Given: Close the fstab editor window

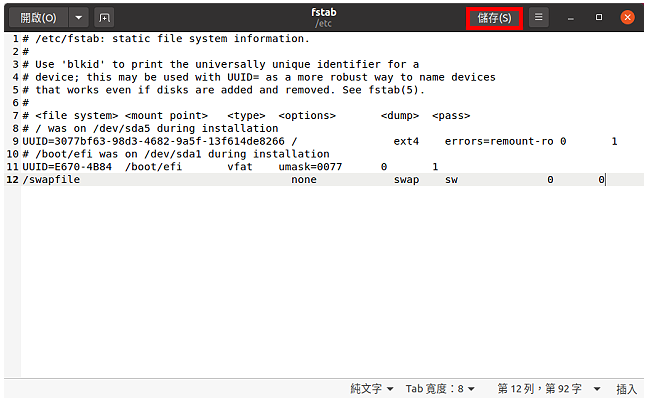Looking at the screenshot, I should [627, 17].
